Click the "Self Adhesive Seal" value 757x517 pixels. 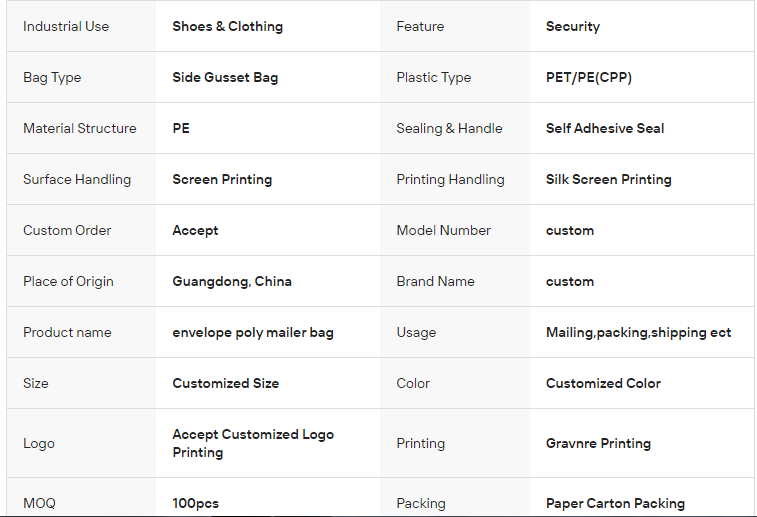[604, 128]
